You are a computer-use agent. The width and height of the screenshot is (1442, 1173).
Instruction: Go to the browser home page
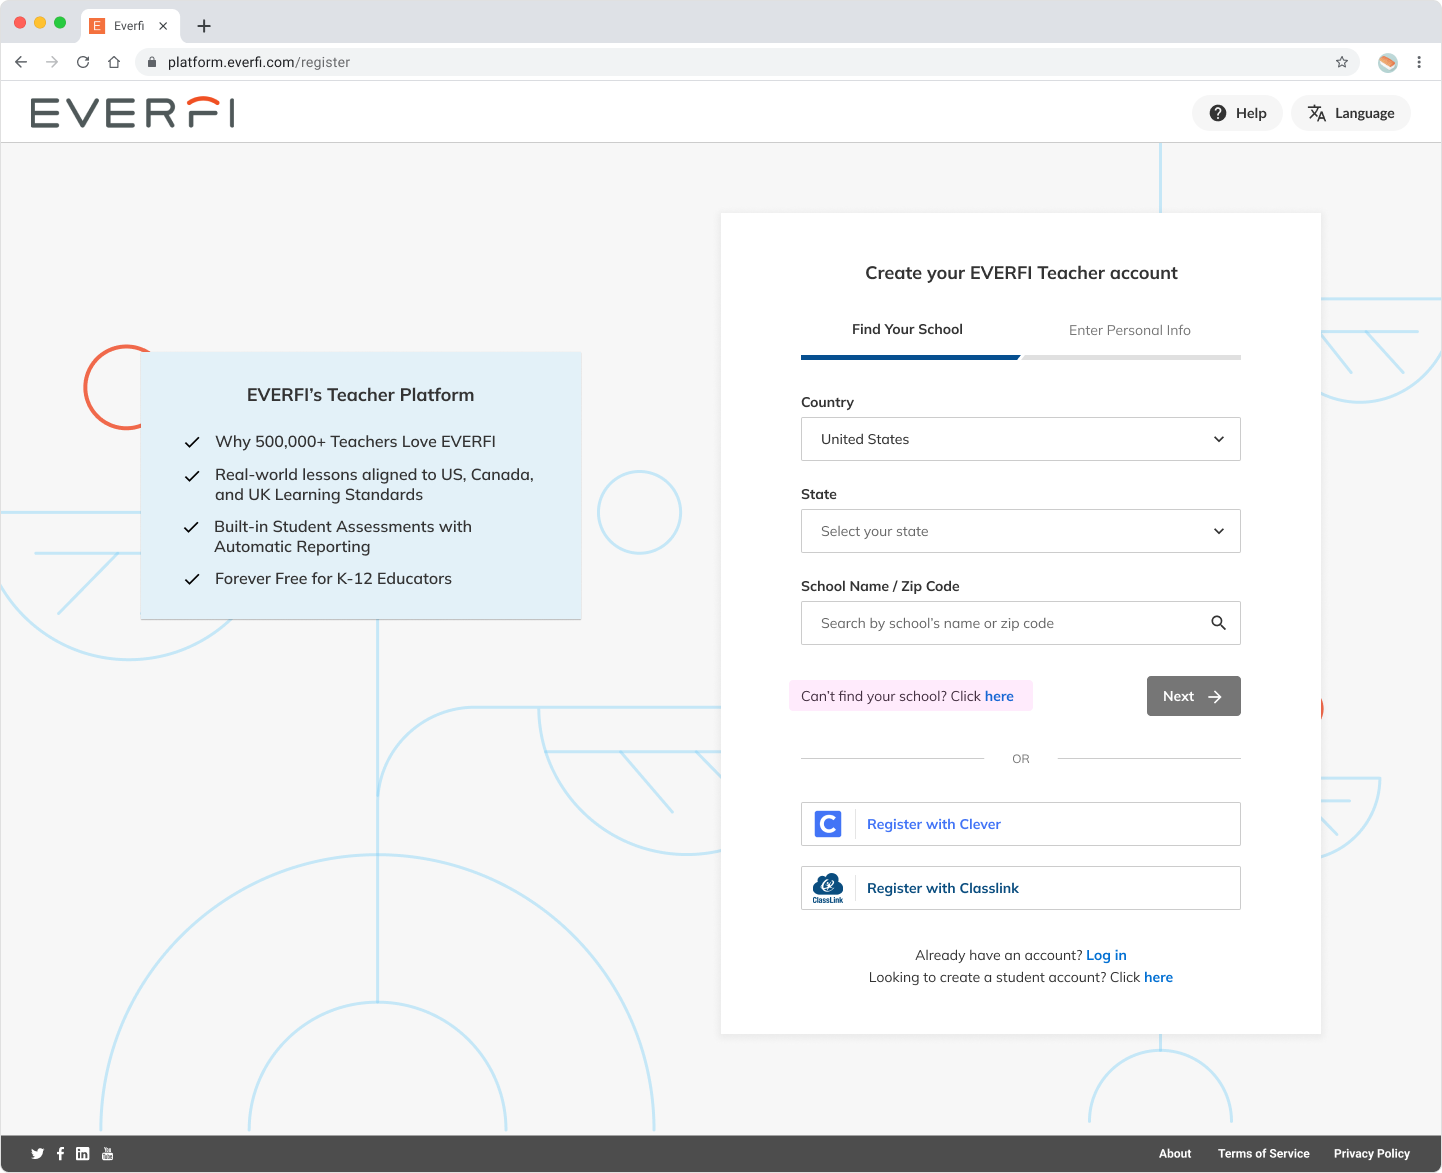[114, 62]
